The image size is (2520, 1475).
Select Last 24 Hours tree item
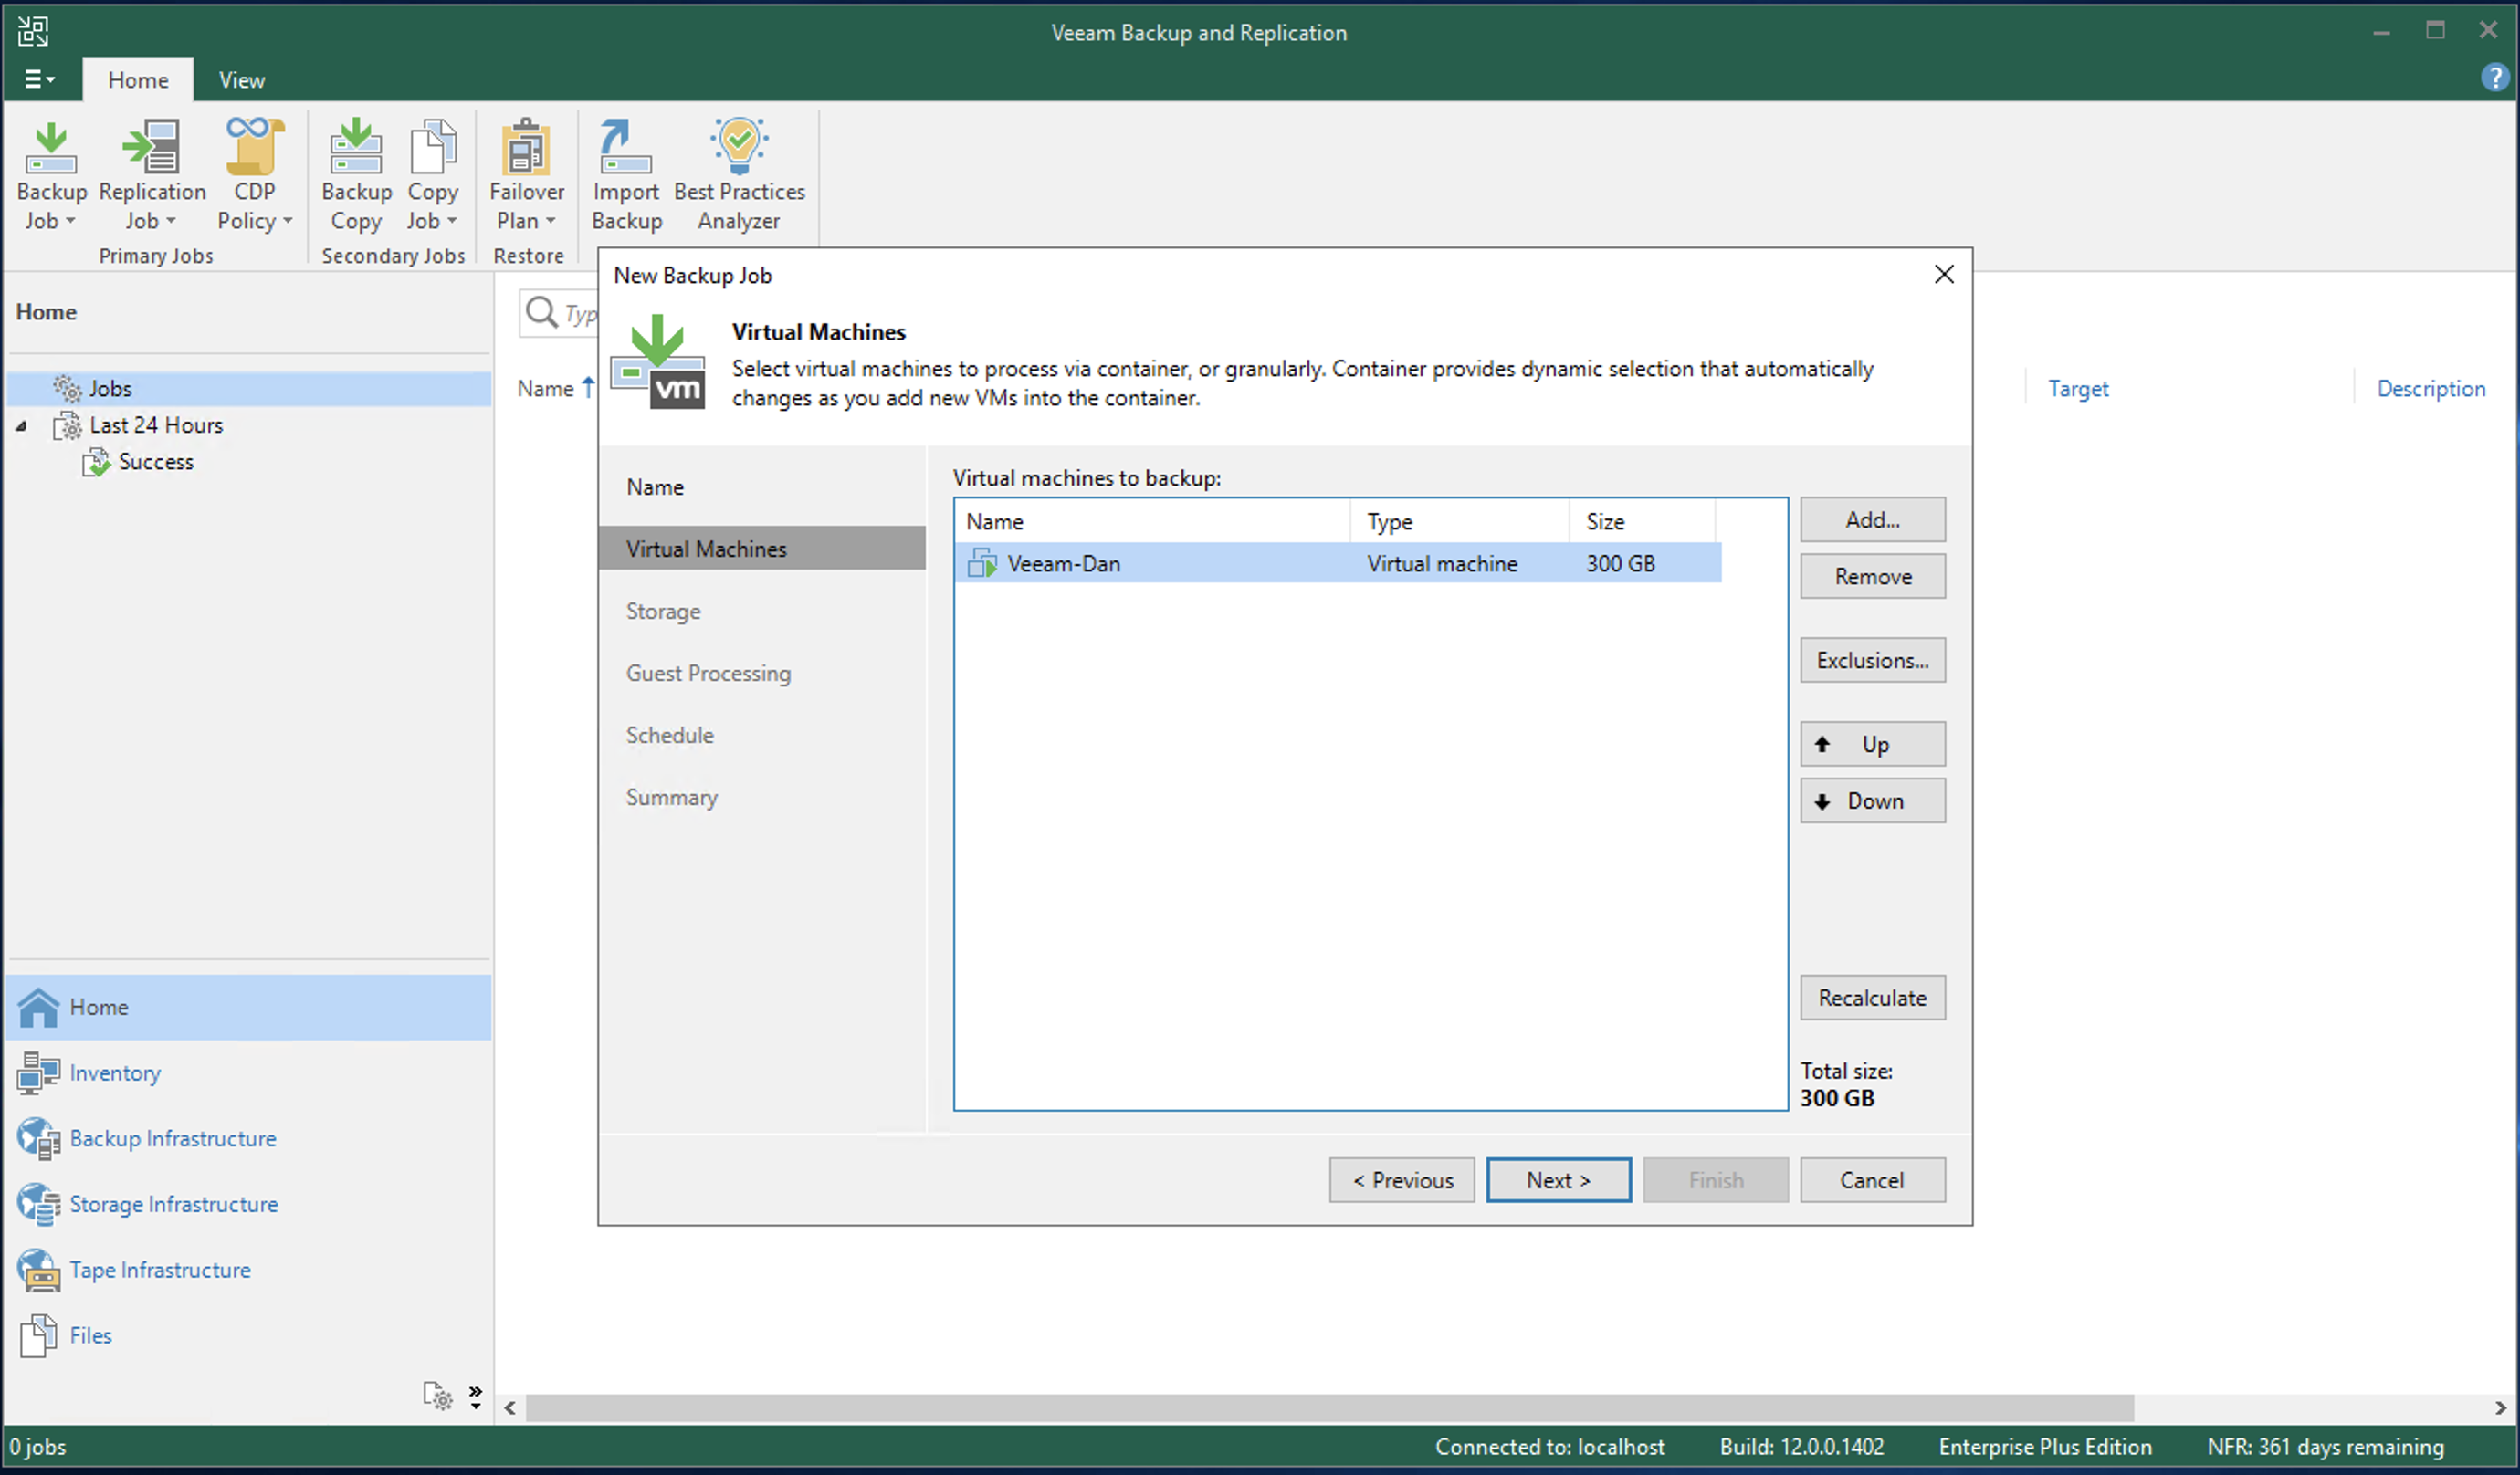(x=156, y=425)
